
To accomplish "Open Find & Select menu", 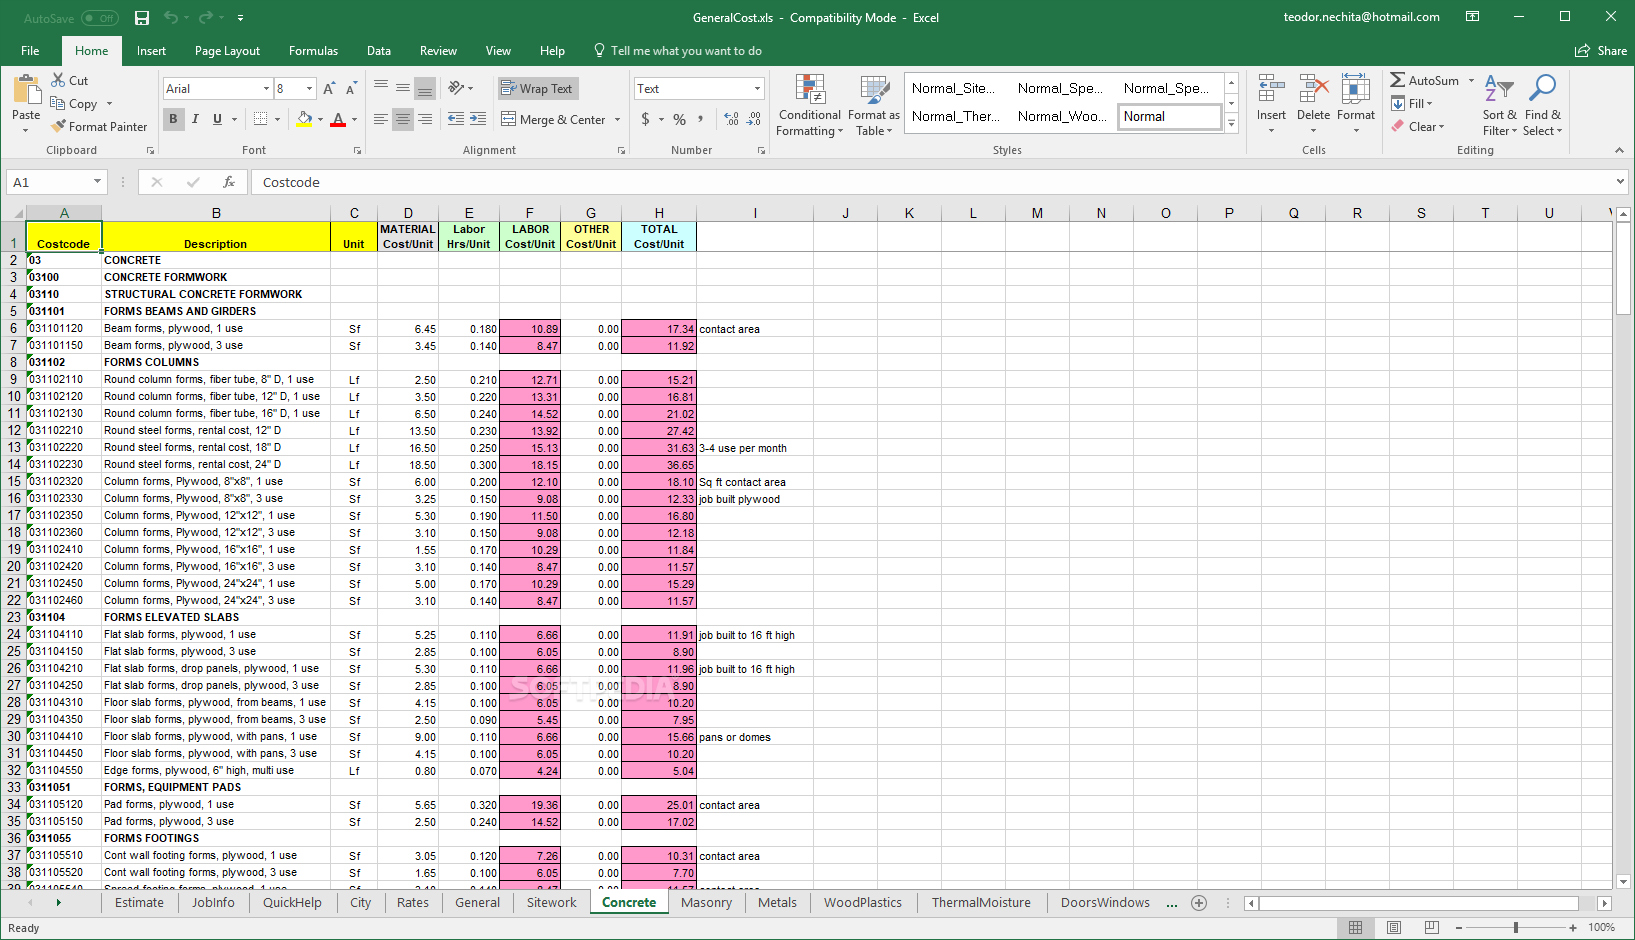I will tap(1542, 105).
